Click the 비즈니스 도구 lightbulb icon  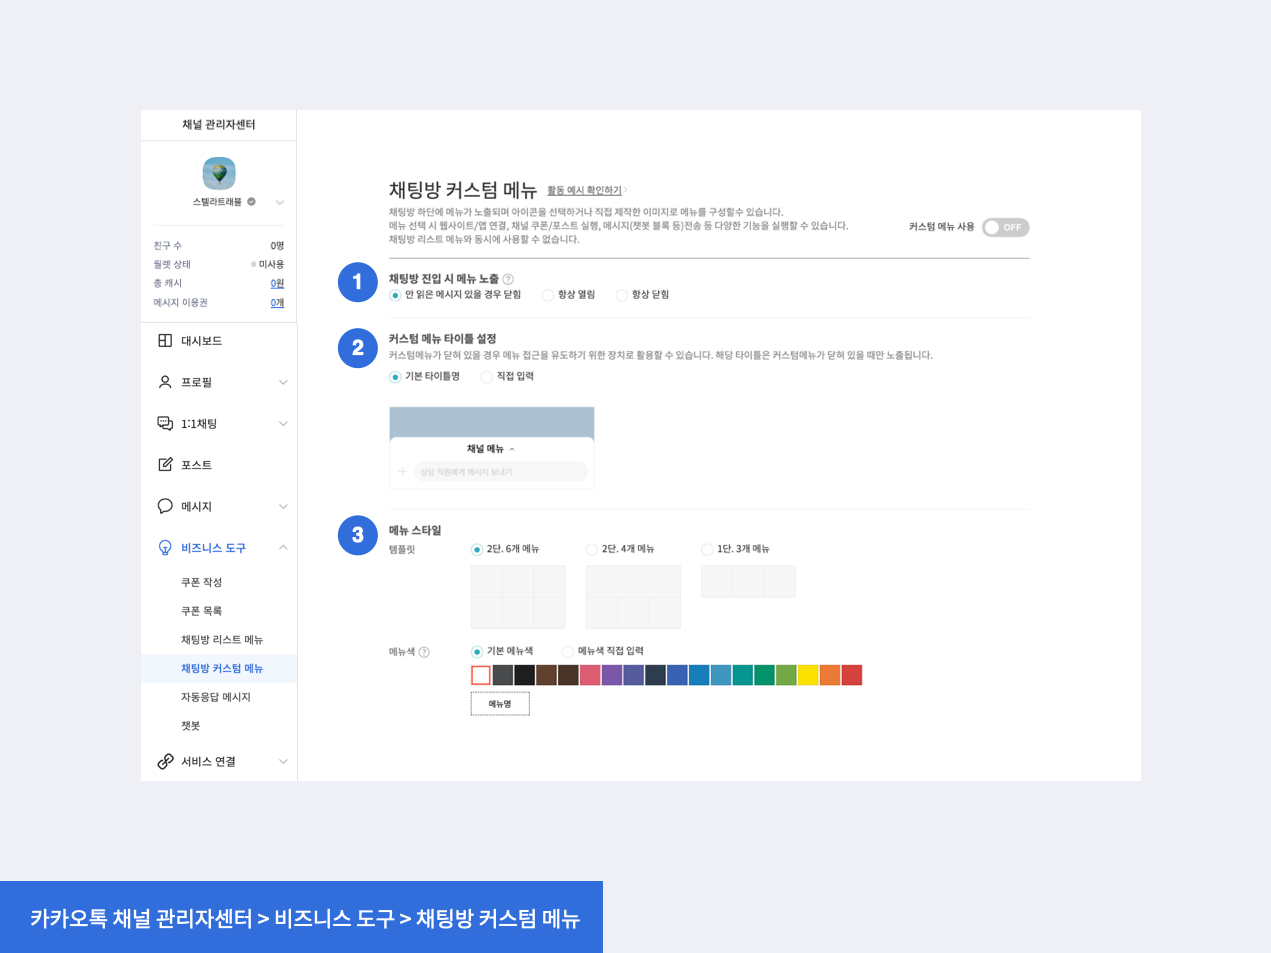pos(165,548)
